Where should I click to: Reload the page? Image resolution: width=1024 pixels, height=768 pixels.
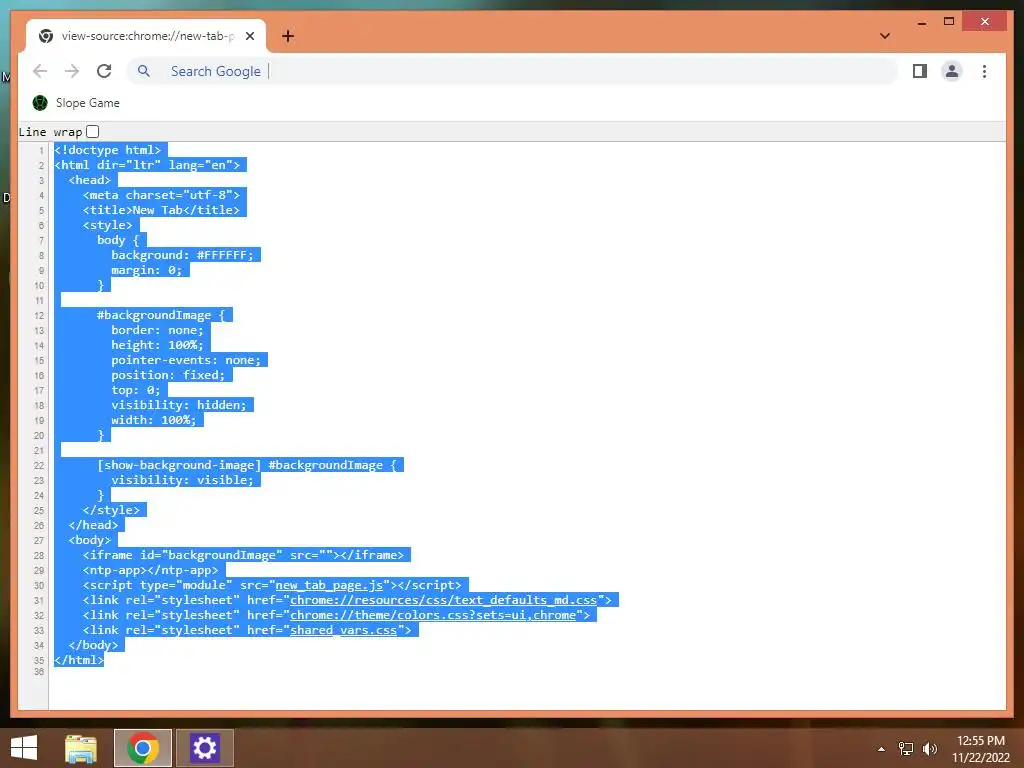click(x=104, y=71)
